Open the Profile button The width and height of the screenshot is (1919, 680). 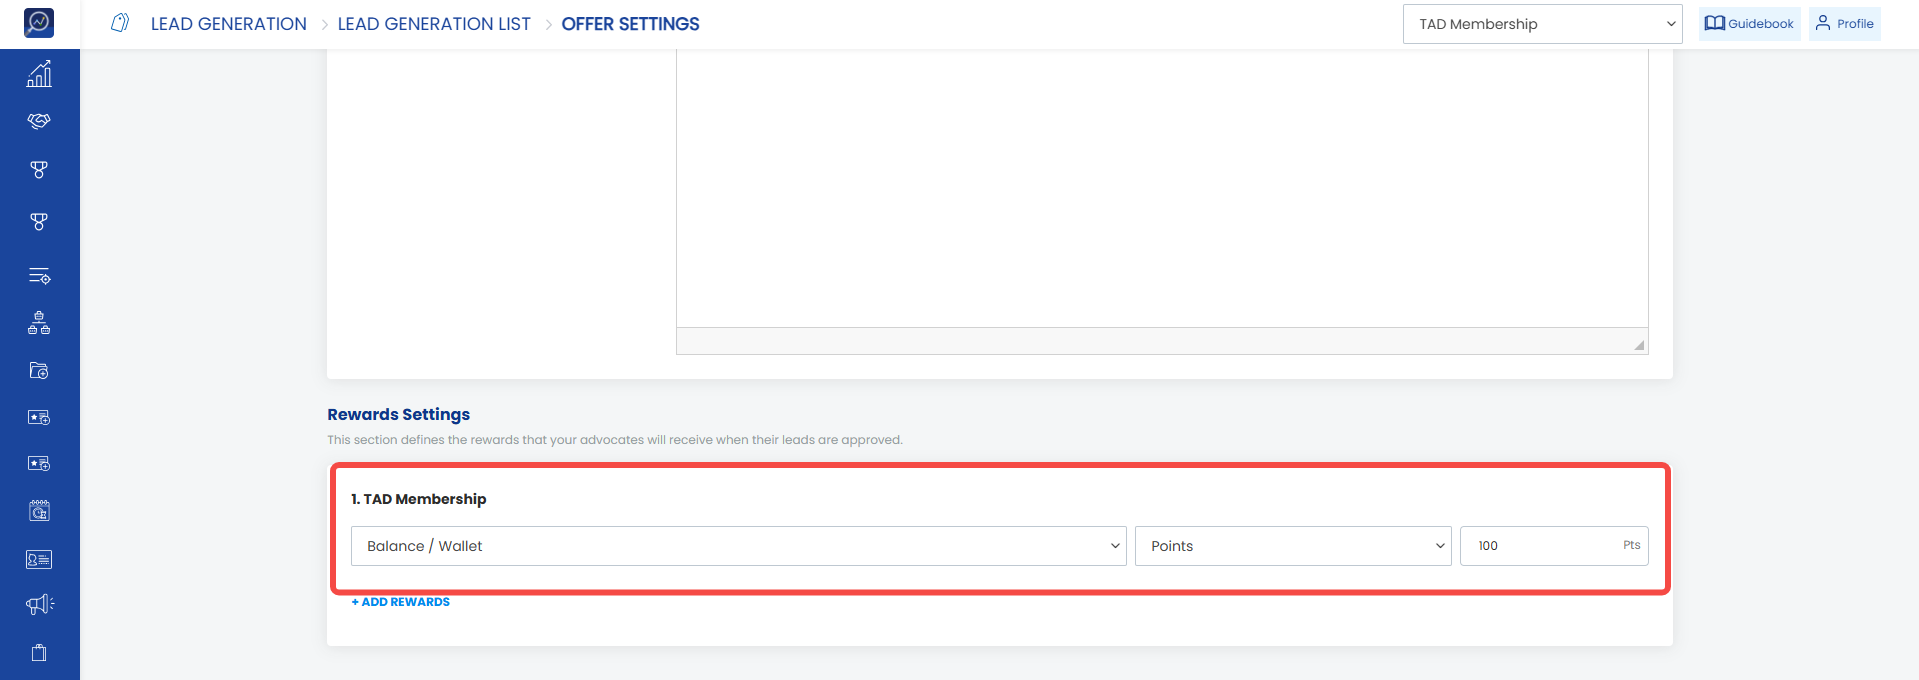point(1844,24)
